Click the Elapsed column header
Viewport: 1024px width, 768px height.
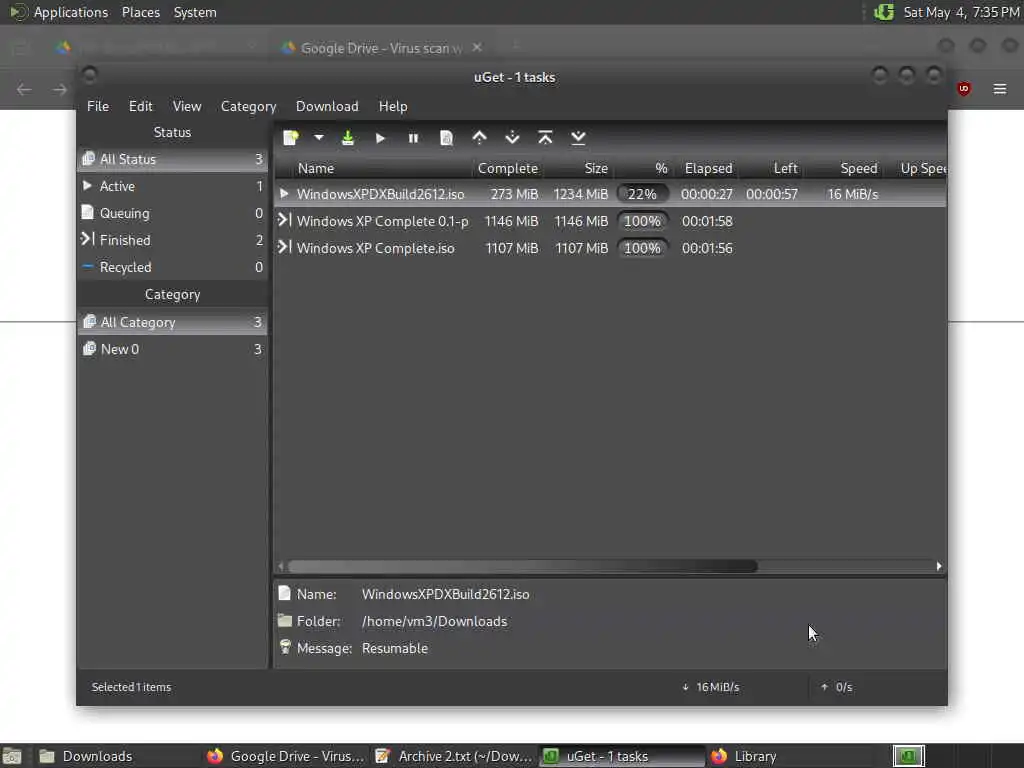708,168
